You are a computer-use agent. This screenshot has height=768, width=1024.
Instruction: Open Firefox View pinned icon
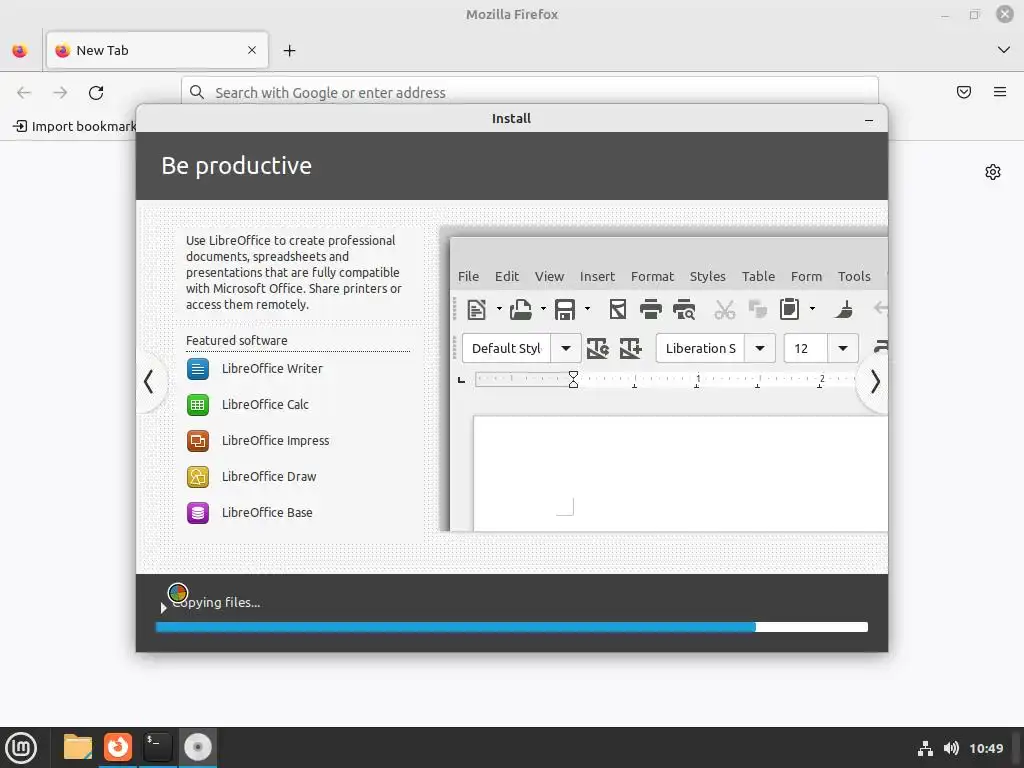pyautogui.click(x=20, y=50)
